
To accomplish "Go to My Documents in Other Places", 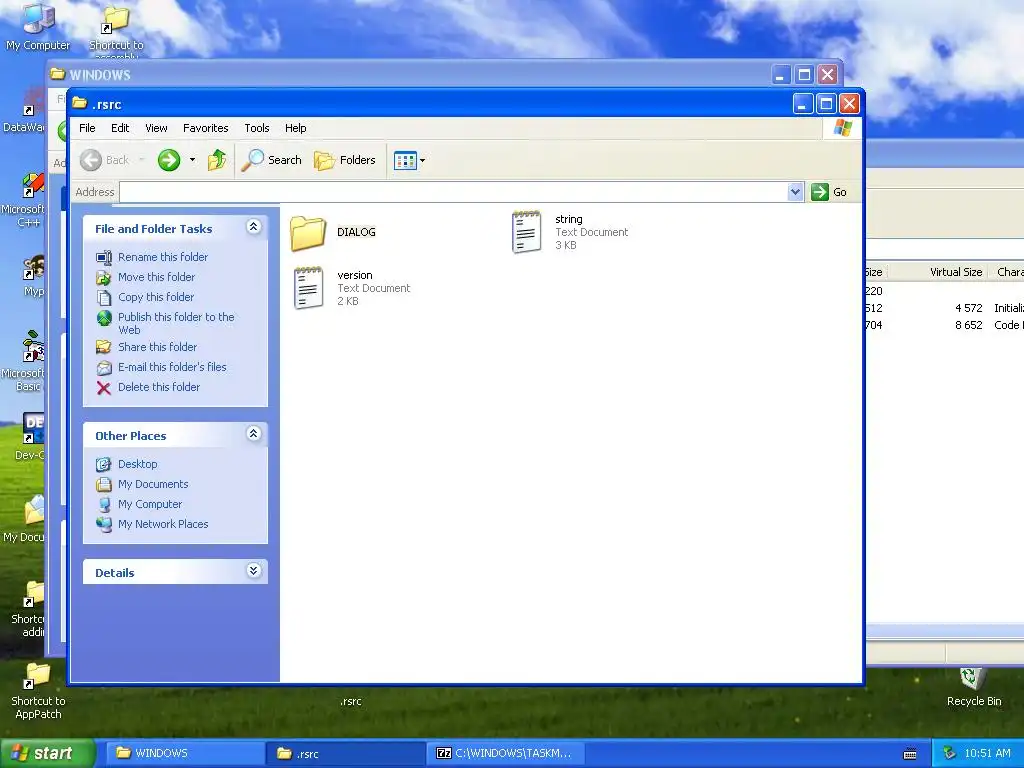I will 153,485.
